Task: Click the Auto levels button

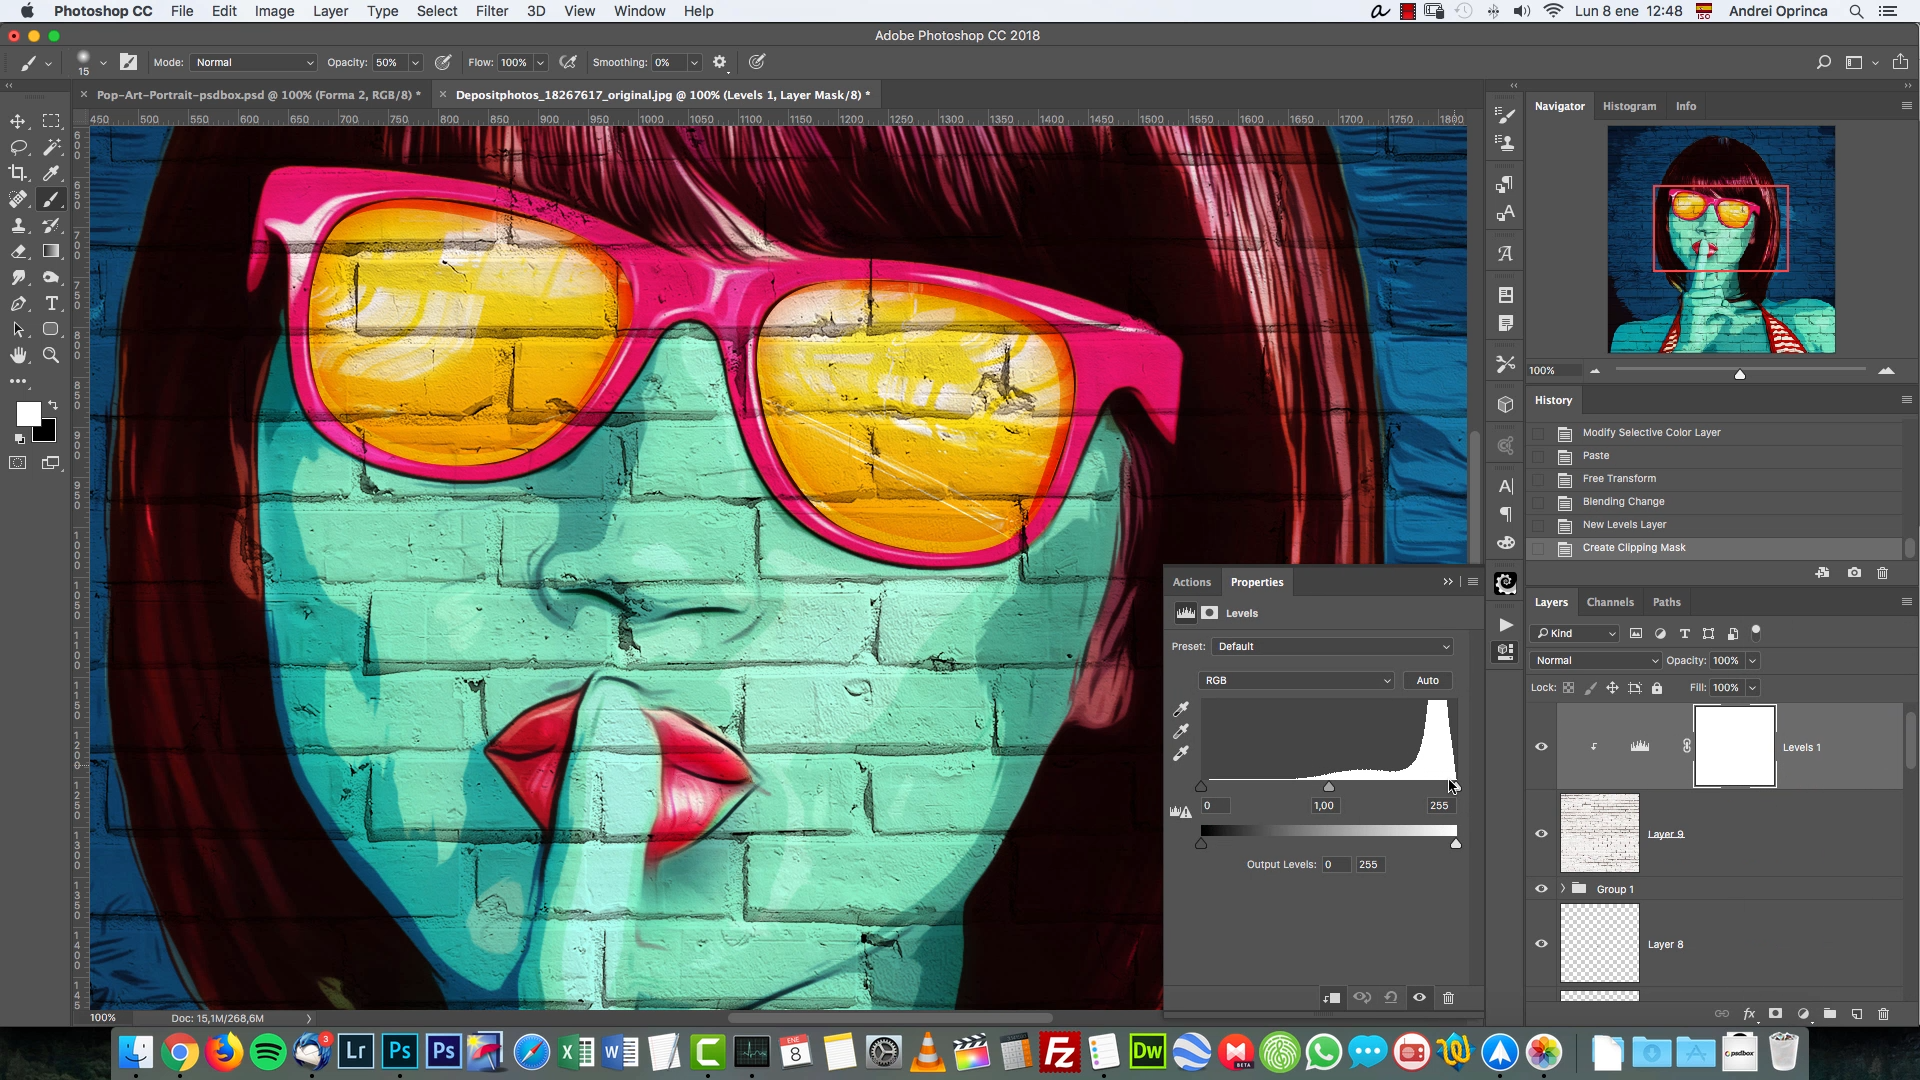Action: click(x=1427, y=680)
